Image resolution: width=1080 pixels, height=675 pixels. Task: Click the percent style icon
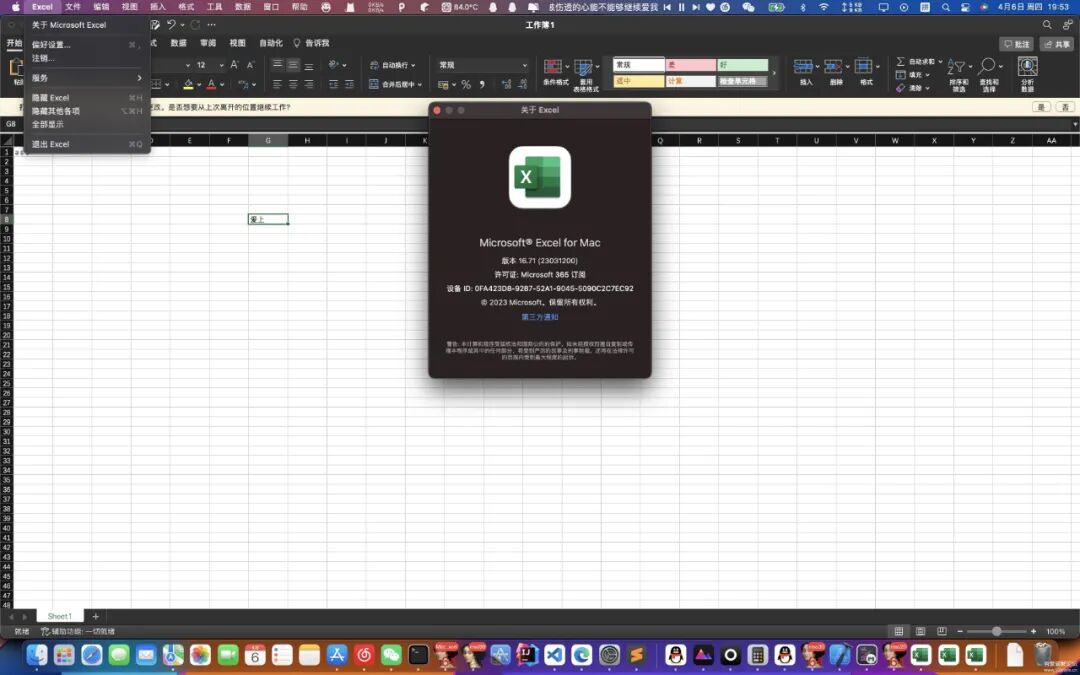(x=466, y=85)
